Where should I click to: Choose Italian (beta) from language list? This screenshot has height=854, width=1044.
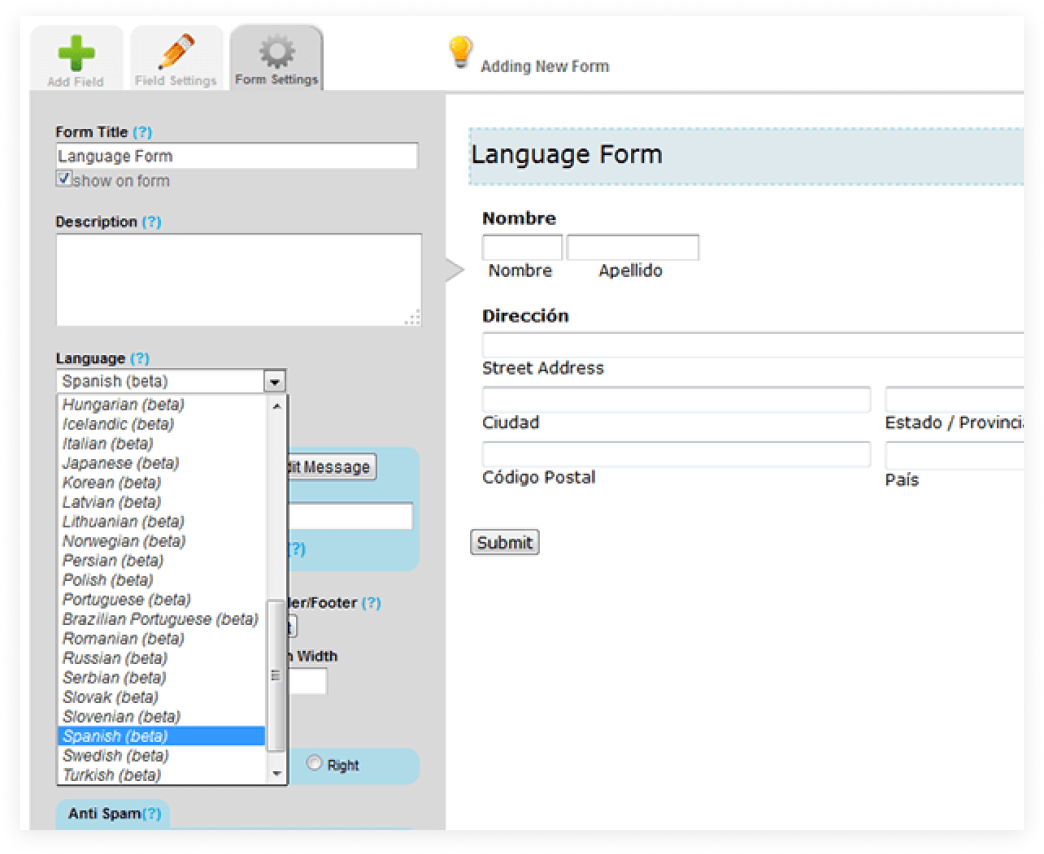pos(108,443)
